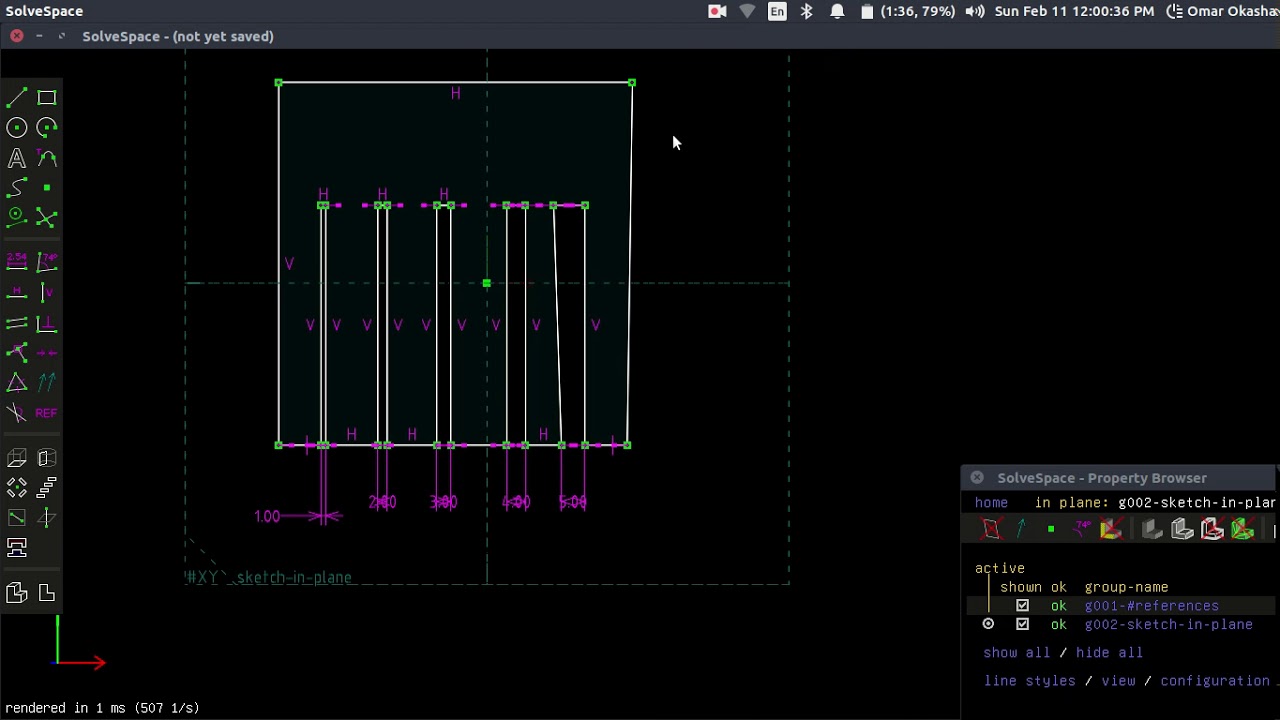Open the g001-#references group
Image resolution: width=1280 pixels, height=720 pixels.
click(x=1152, y=606)
